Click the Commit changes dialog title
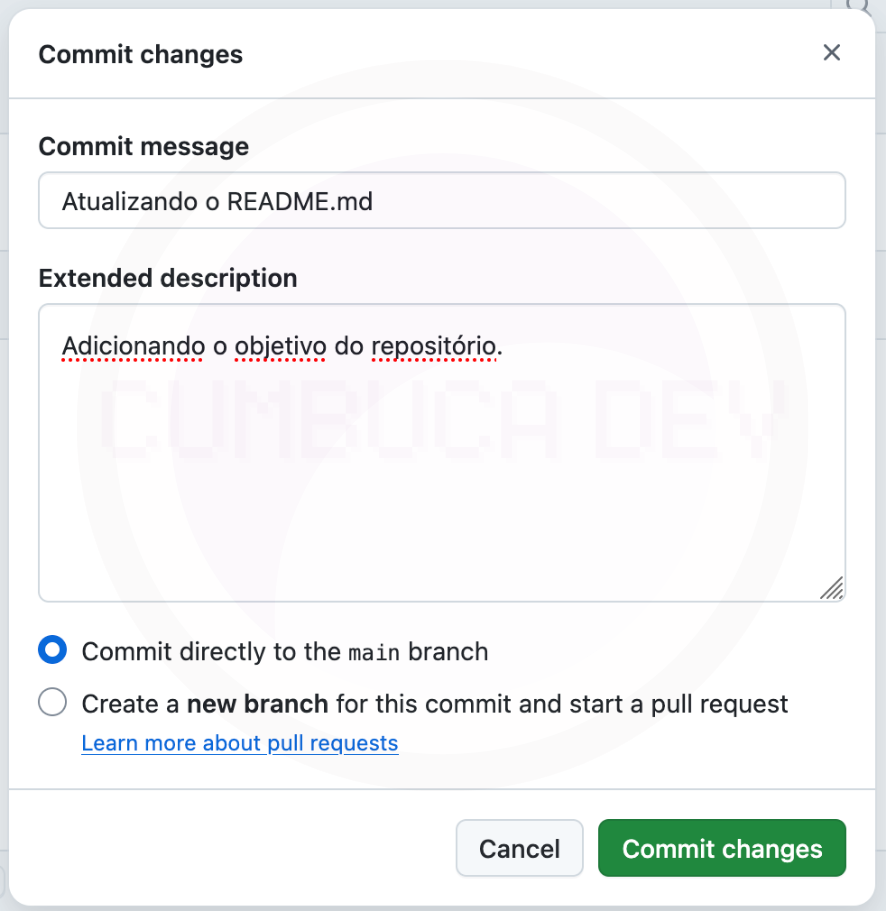The image size is (886, 911). point(140,55)
